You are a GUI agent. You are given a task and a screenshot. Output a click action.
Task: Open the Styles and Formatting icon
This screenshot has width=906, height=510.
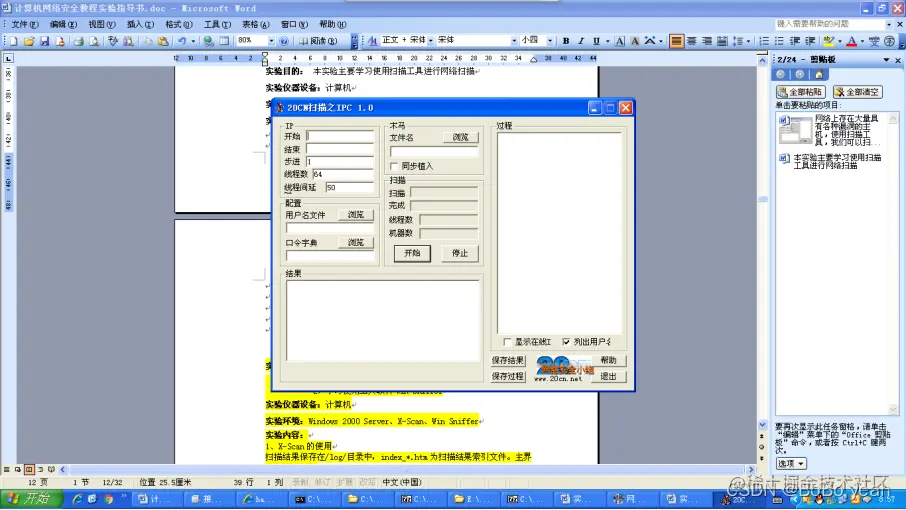(x=372, y=40)
